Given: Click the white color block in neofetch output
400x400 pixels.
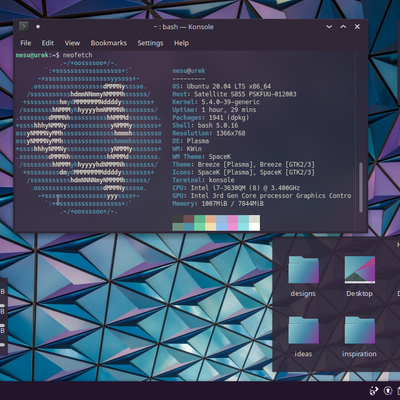Looking at the screenshot, I should pyautogui.click(x=254, y=227).
